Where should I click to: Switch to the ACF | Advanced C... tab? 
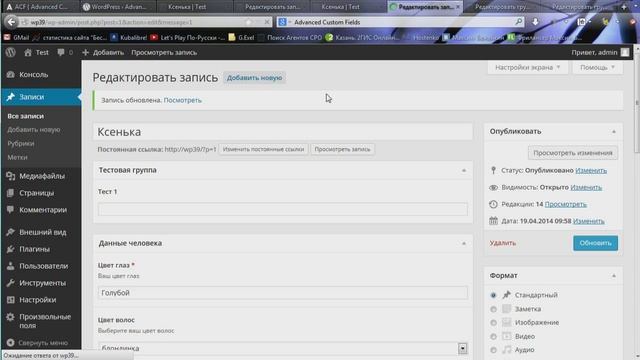(38, 7)
